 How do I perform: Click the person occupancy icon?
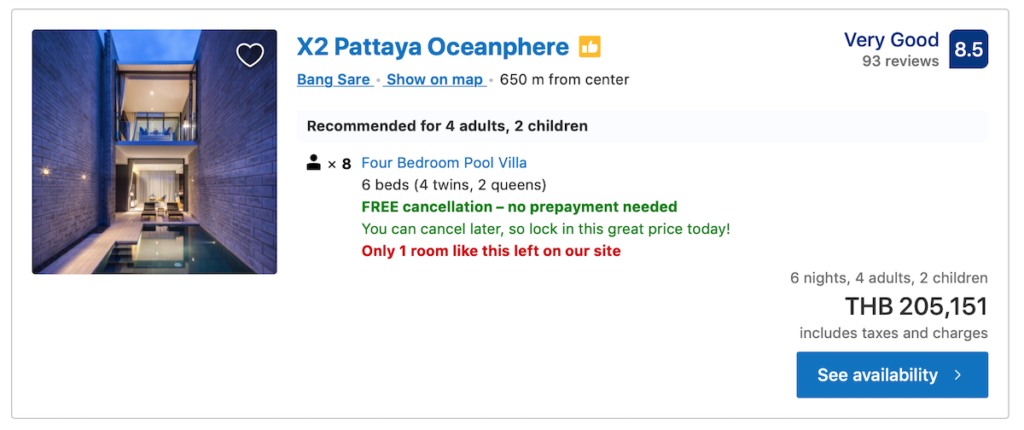coord(313,163)
